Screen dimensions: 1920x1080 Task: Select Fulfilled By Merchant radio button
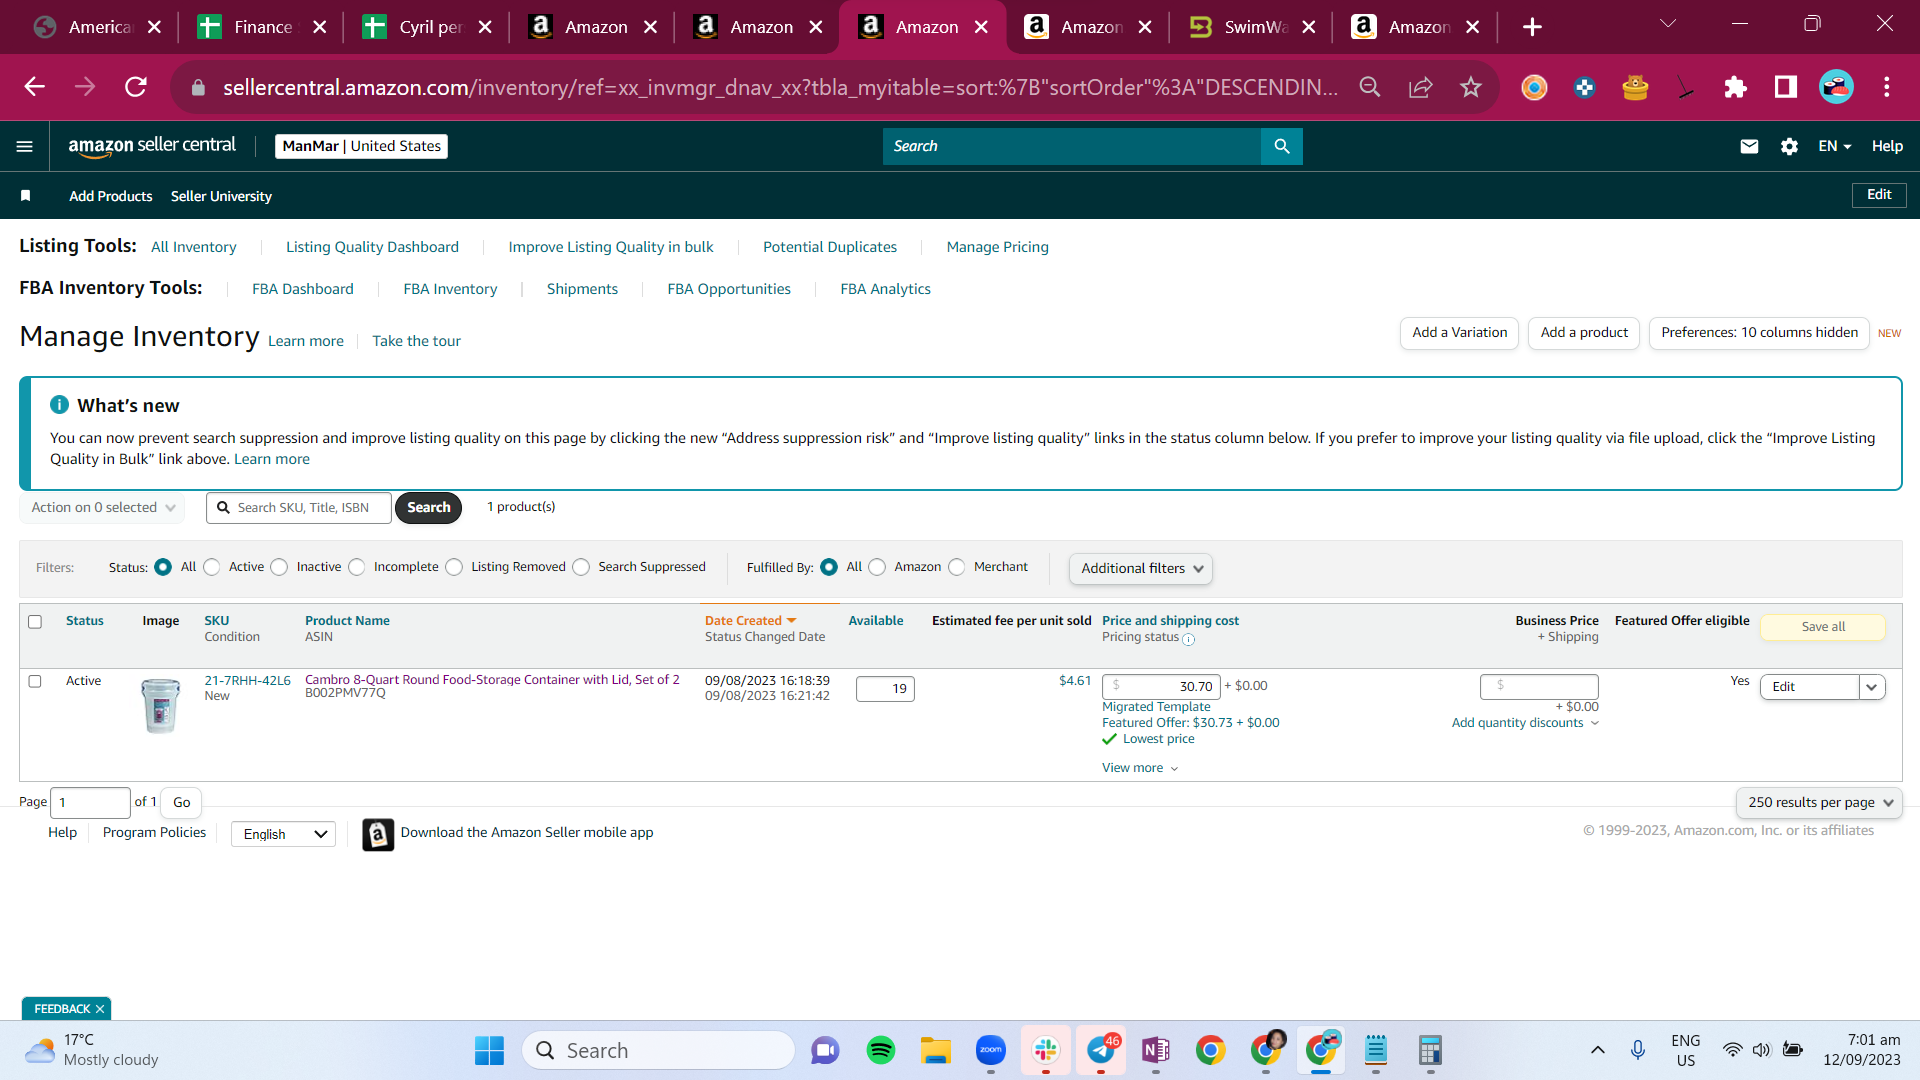956,567
